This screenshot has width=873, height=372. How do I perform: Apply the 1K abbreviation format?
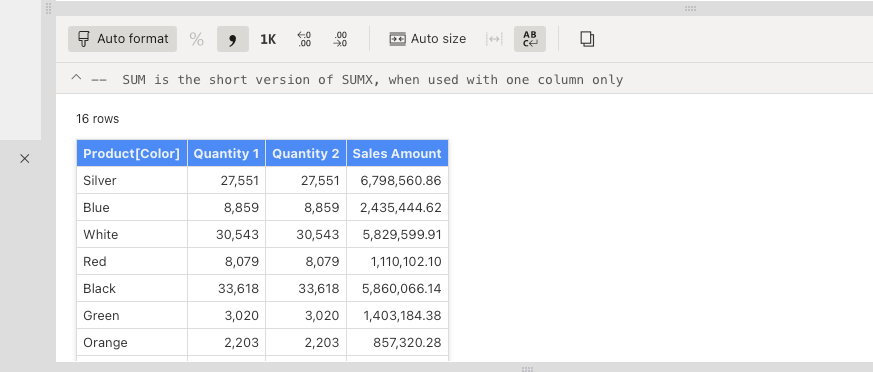[268, 39]
